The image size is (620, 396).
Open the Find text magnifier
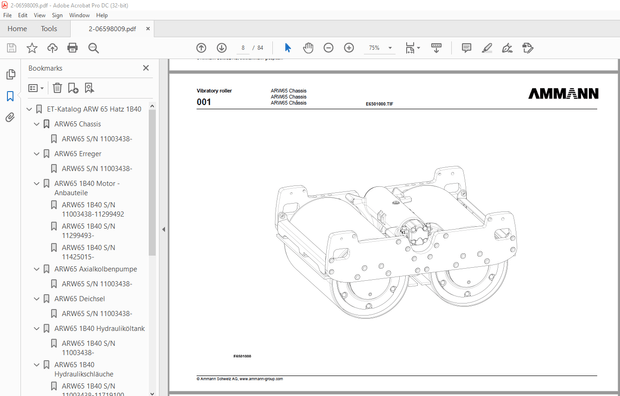tap(93, 48)
